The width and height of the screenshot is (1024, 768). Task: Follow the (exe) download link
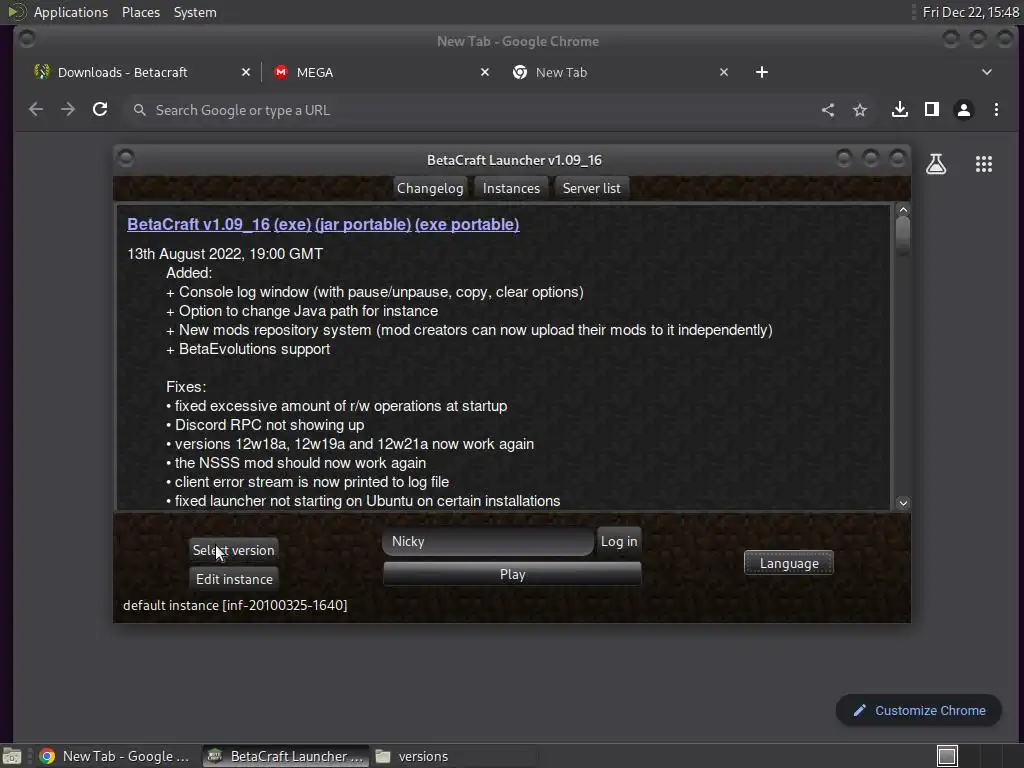pos(293,225)
